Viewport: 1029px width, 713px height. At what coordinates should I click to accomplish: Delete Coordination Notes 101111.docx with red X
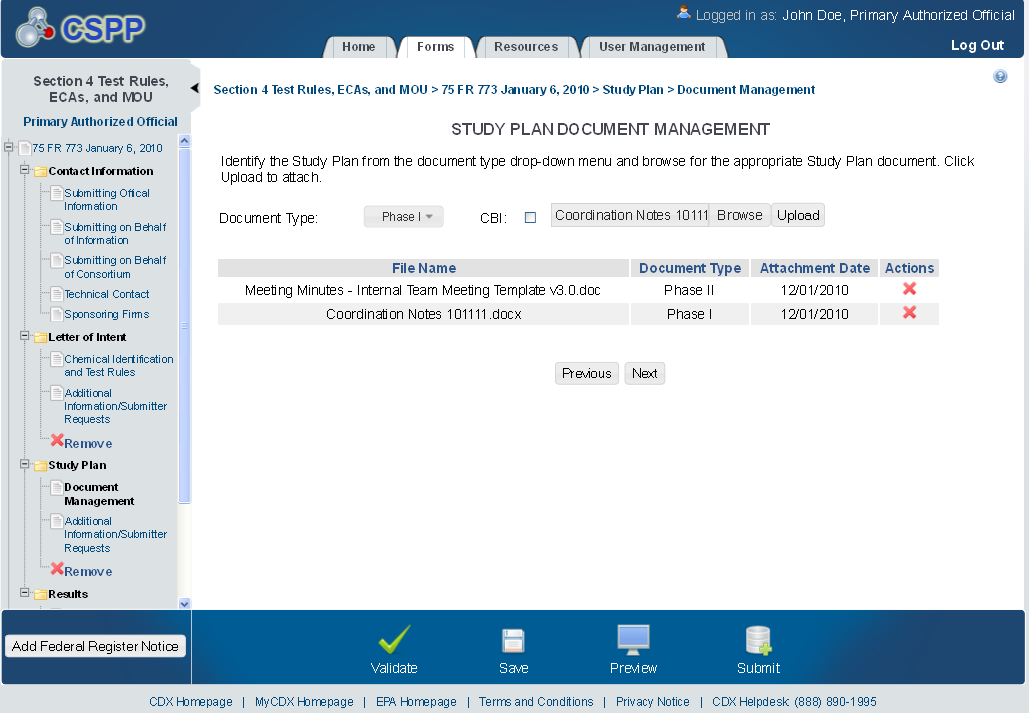pos(909,313)
